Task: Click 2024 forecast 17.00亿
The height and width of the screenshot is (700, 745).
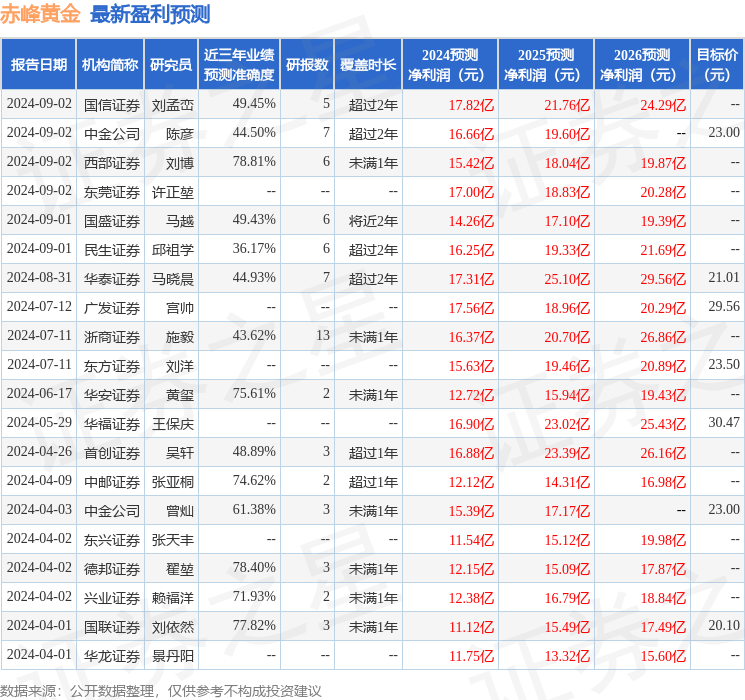Action: [471, 192]
